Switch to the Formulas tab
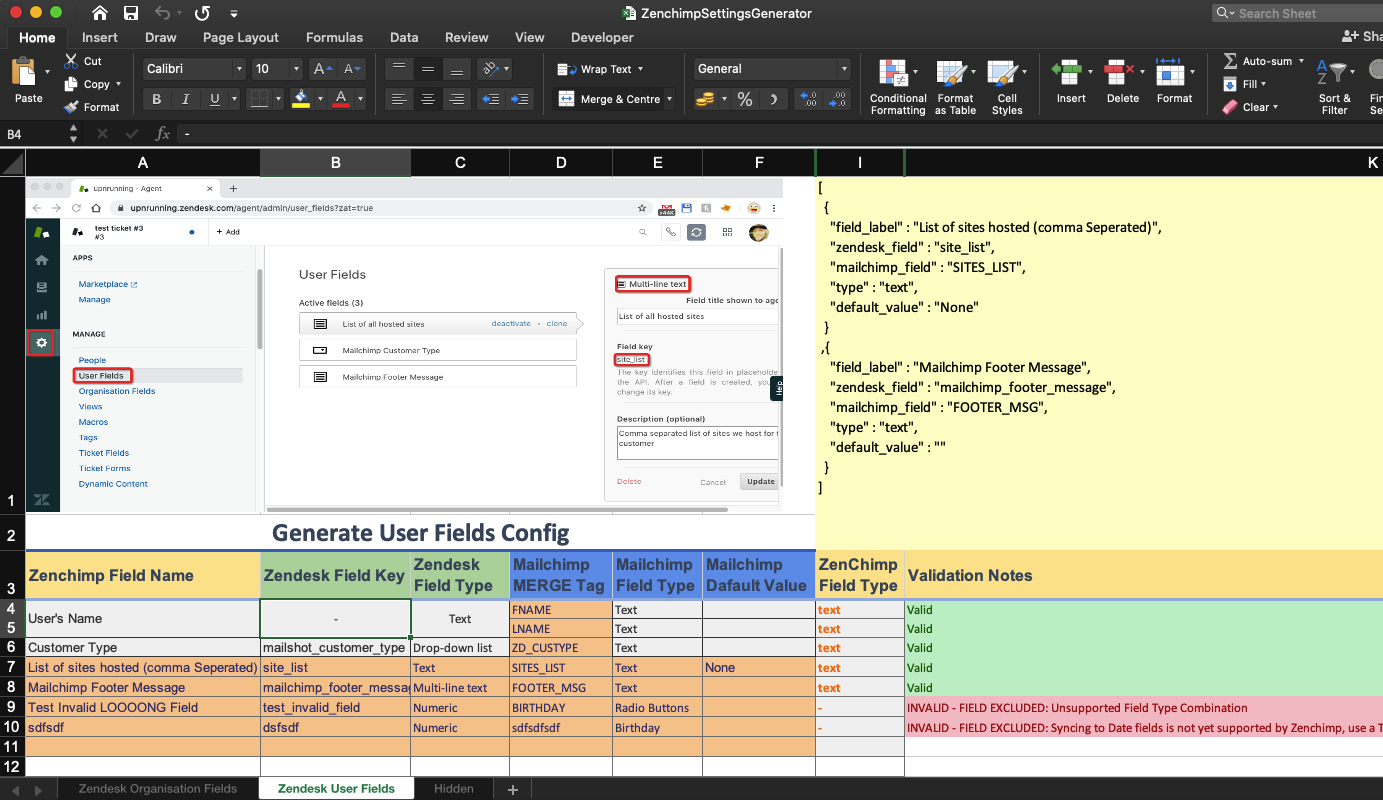1383x800 pixels. pos(335,37)
